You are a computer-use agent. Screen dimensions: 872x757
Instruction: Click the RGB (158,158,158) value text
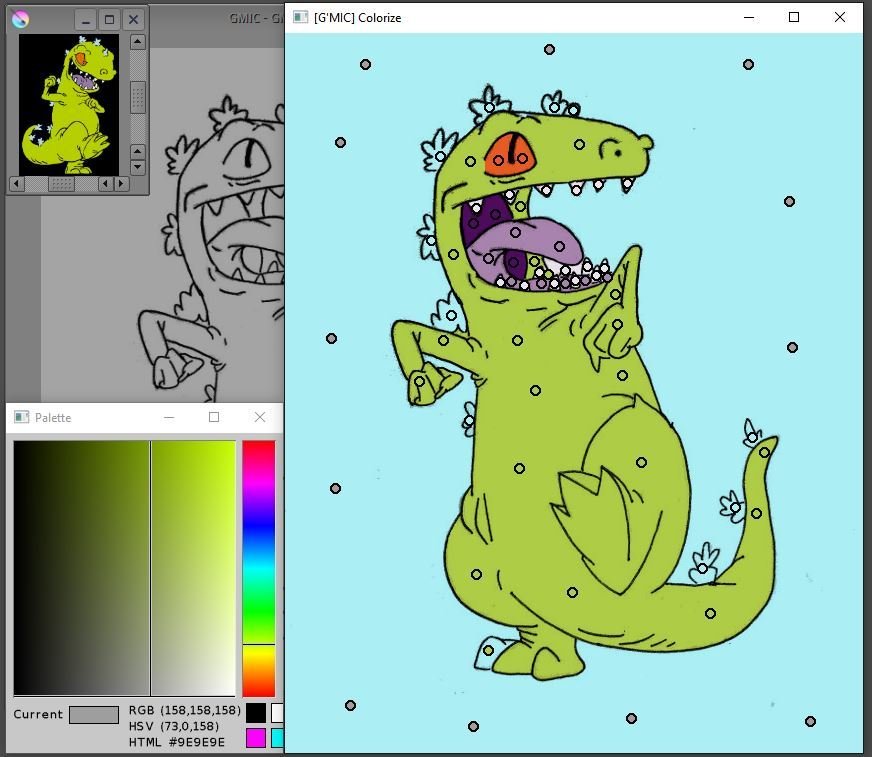coord(185,710)
